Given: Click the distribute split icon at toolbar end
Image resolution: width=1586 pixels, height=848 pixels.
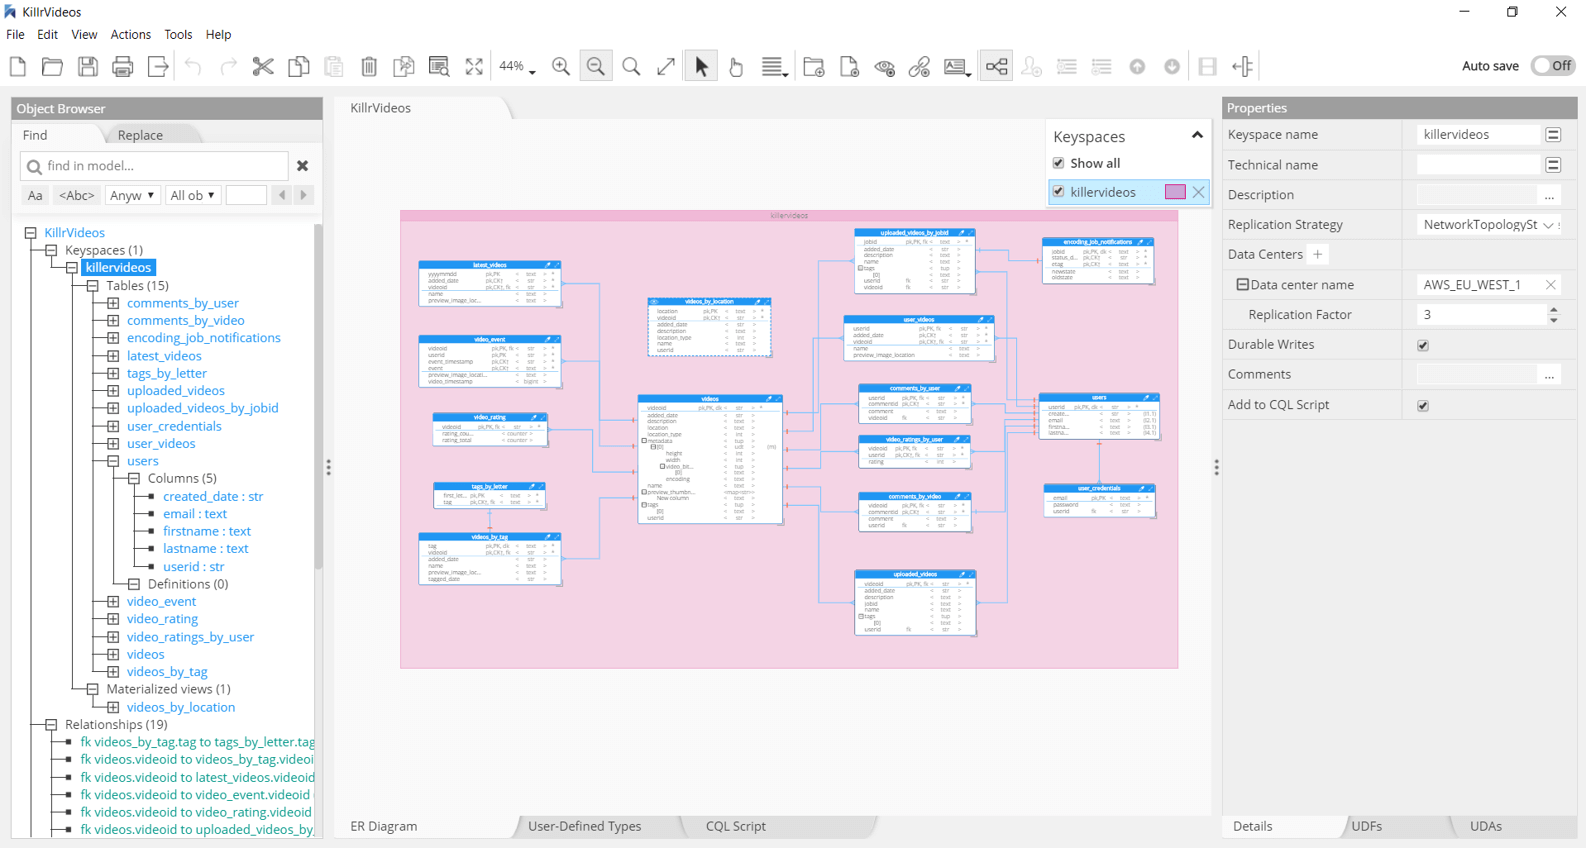Looking at the screenshot, I should 1242,67.
